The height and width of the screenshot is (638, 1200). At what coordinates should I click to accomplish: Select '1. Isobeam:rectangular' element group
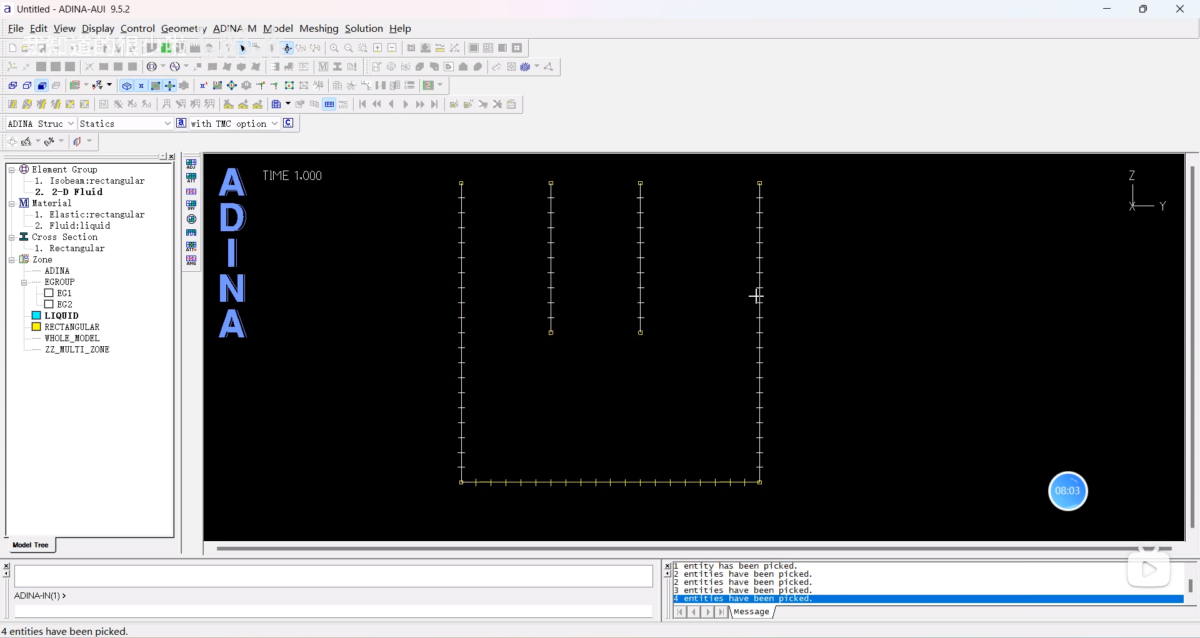tap(89, 181)
